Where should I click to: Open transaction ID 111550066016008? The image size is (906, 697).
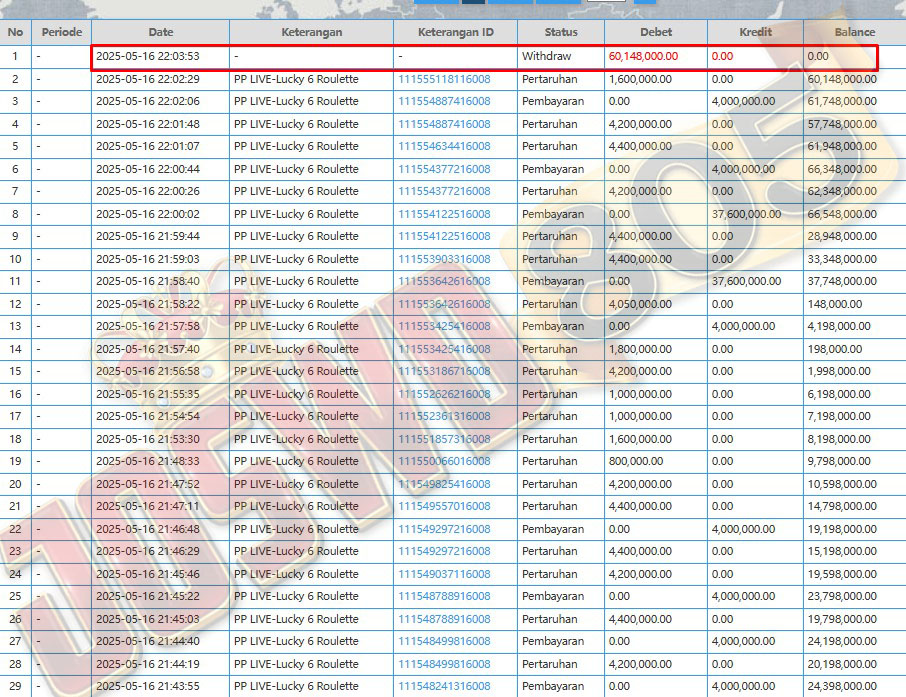444,461
